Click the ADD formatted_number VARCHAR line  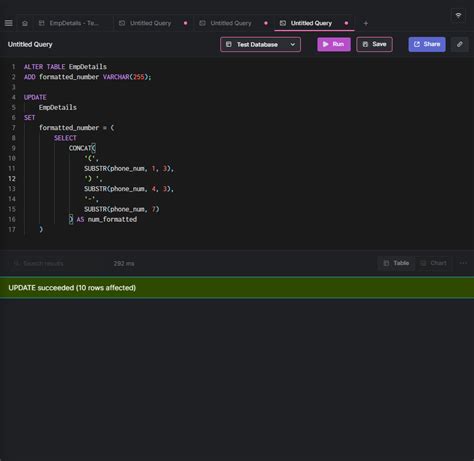(x=88, y=77)
